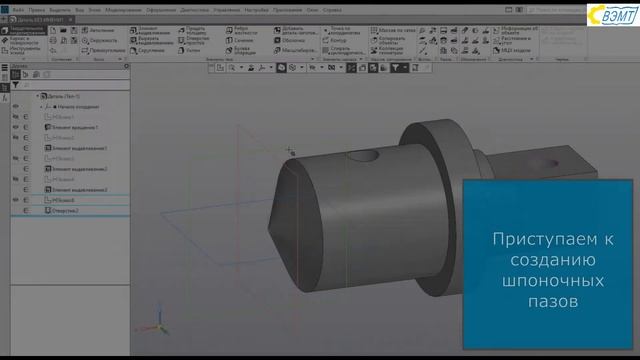This screenshot has width=640, height=360.
Task: Collapse the Деталь root tree node
Action: (x=38, y=96)
